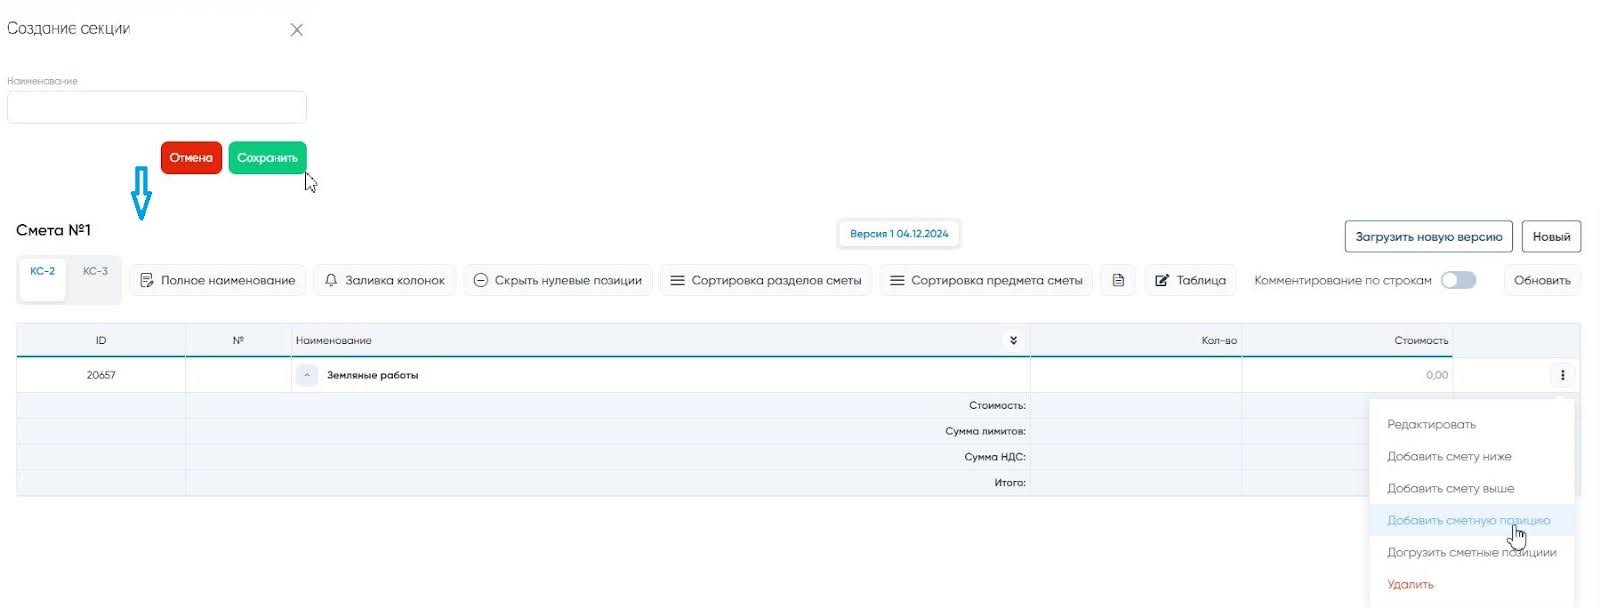Select Добавить сметную позицию menu item
Viewport: 1600px width, 608px height.
(1468, 521)
